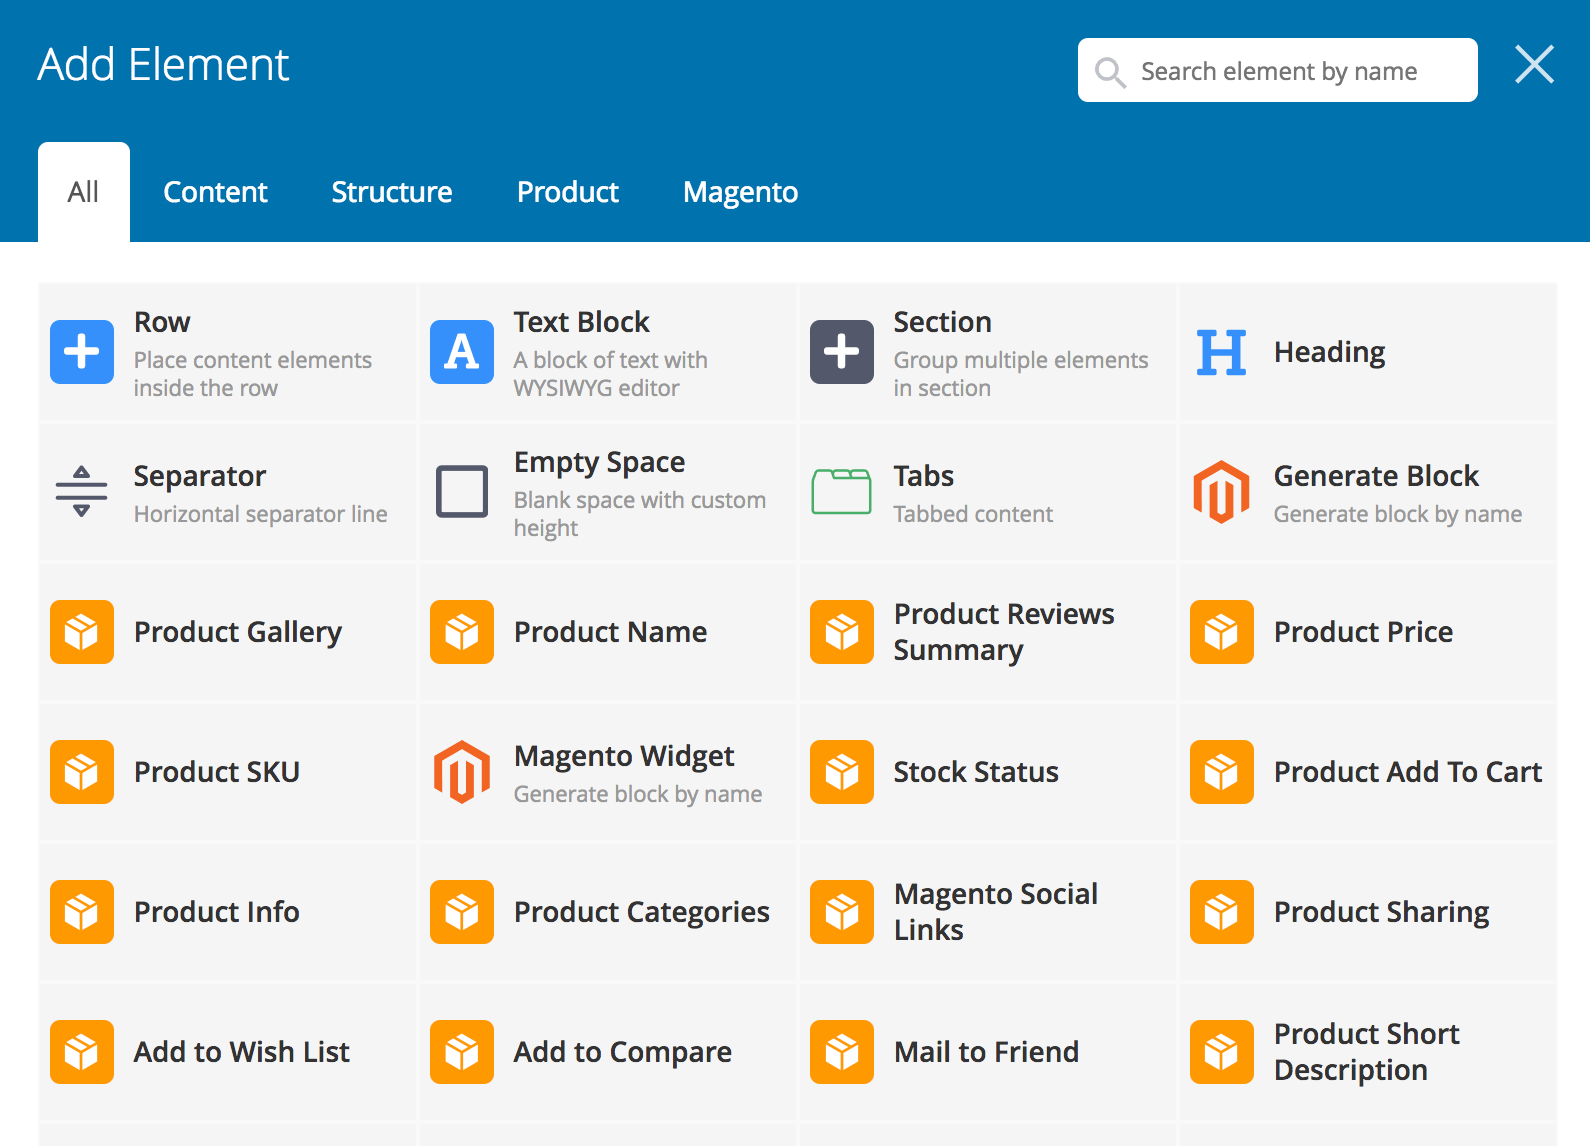Select the Text Block letter A icon

pyautogui.click(x=462, y=352)
